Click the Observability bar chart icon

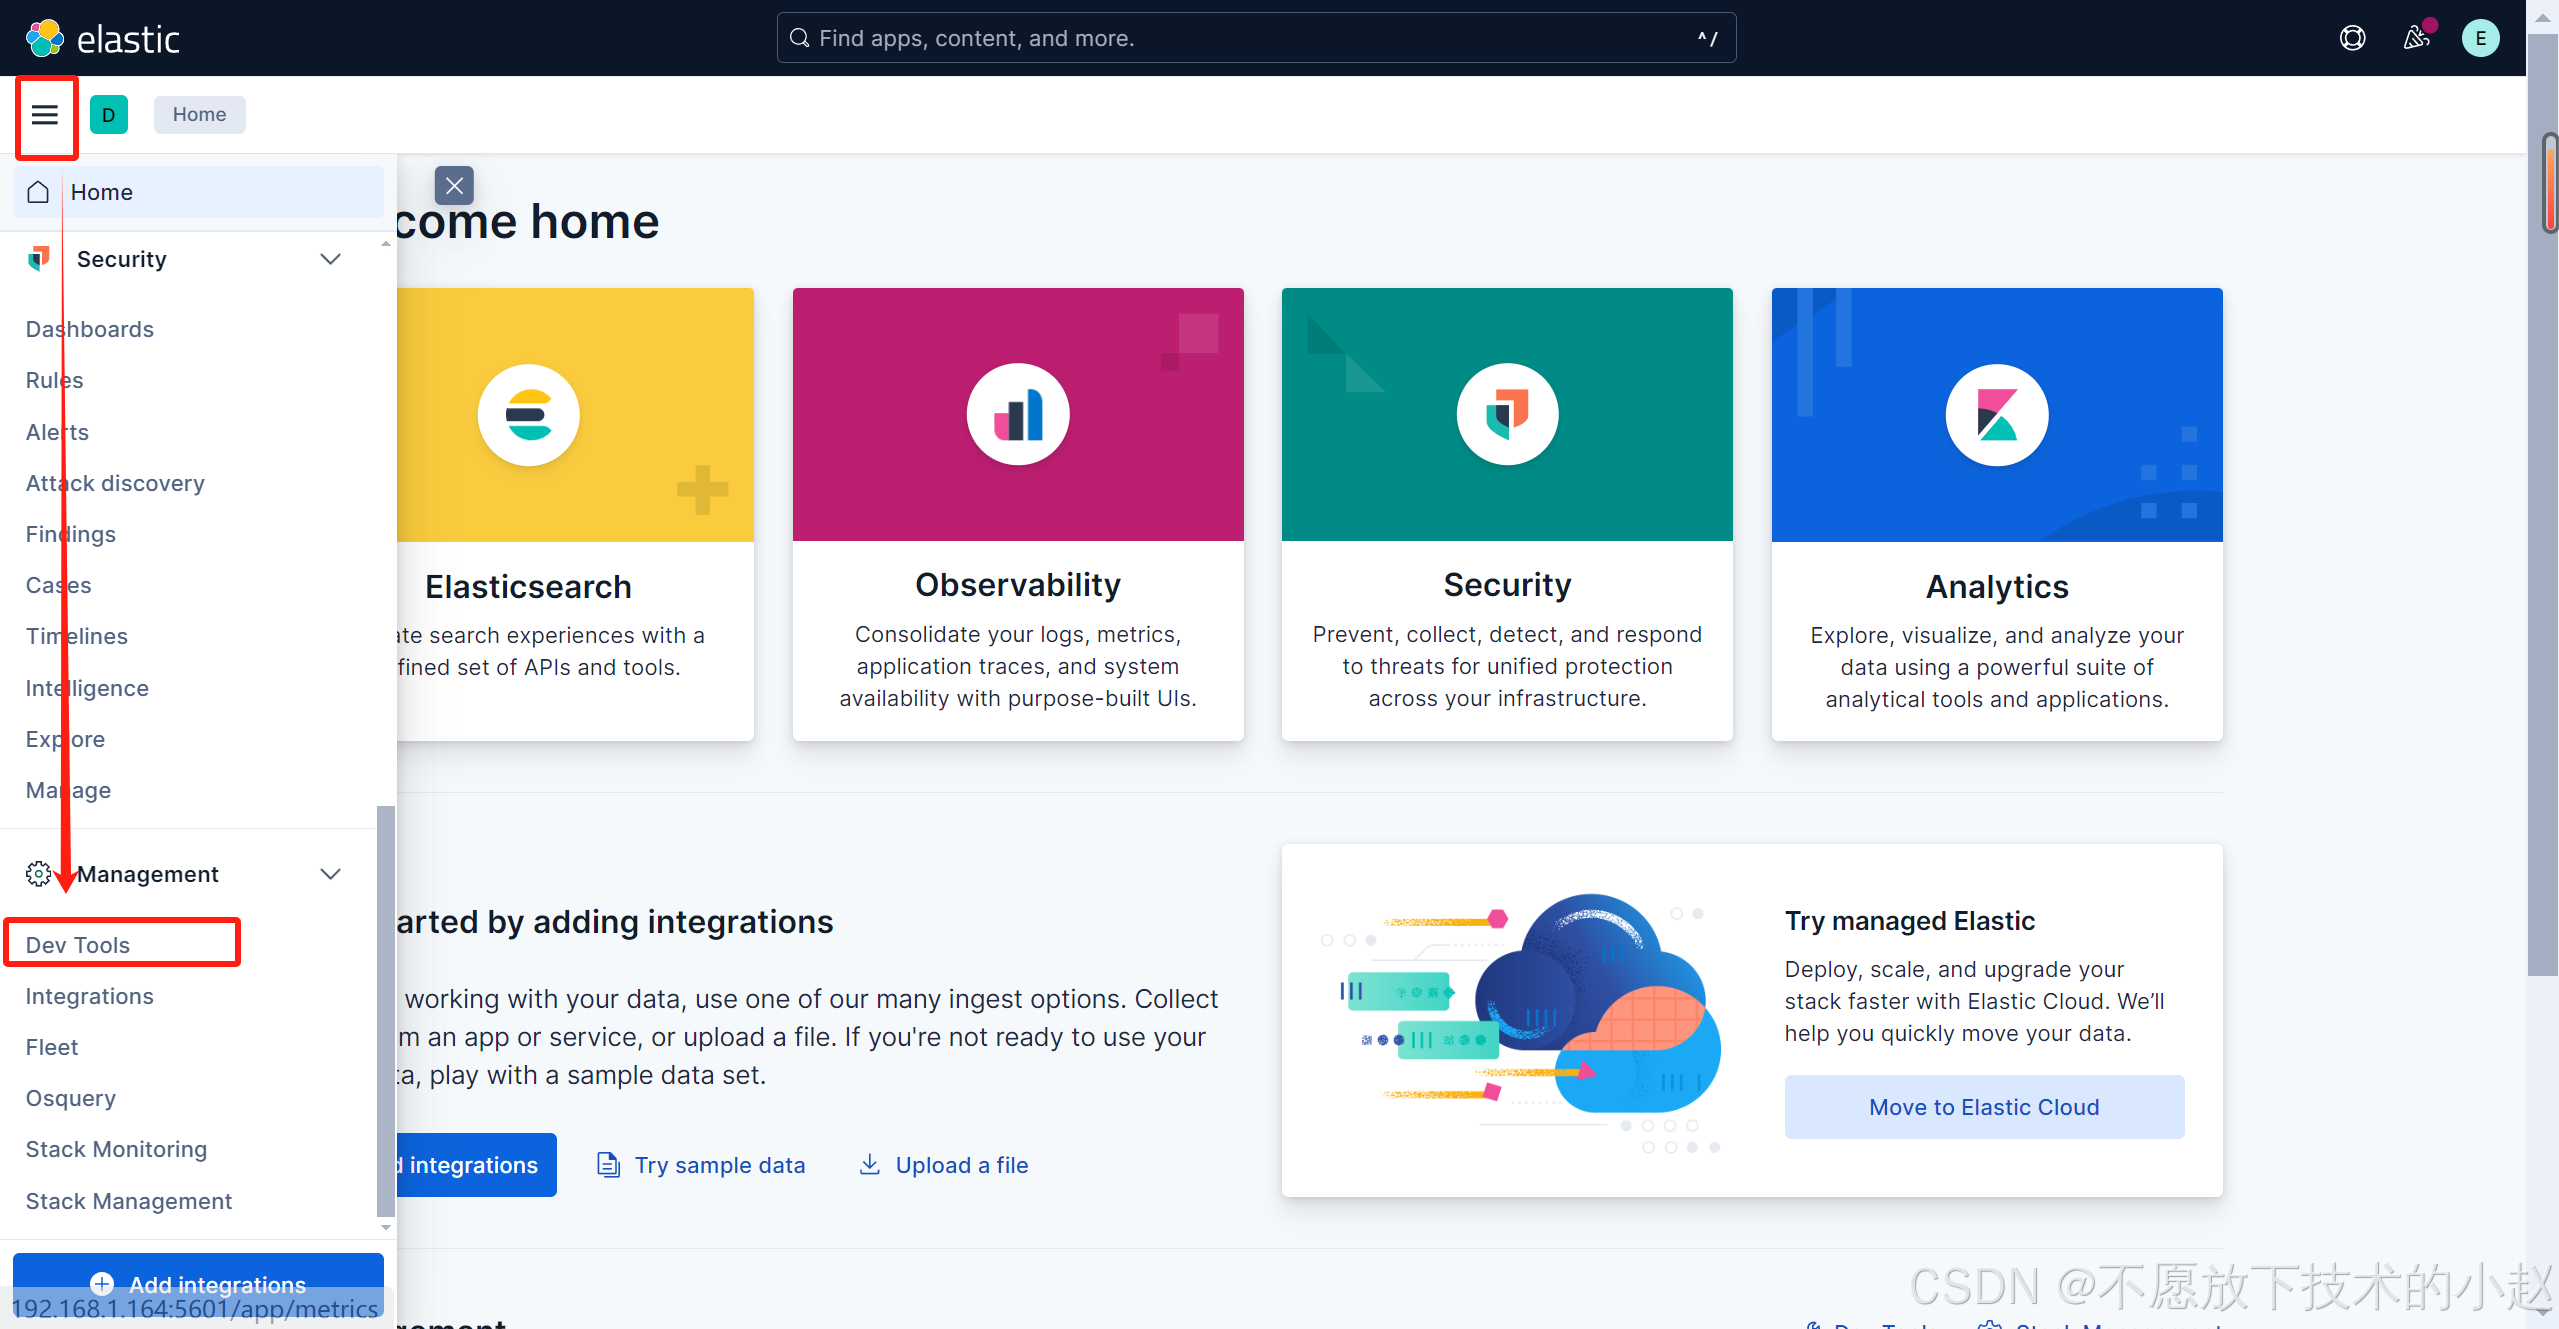coord(1017,415)
